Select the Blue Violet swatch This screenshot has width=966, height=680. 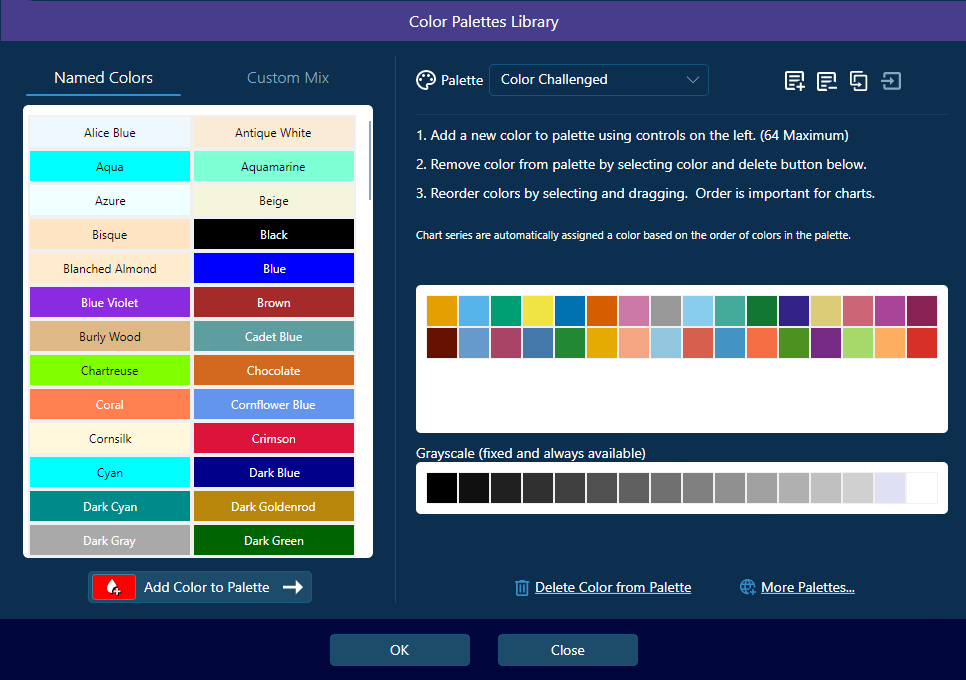110,302
